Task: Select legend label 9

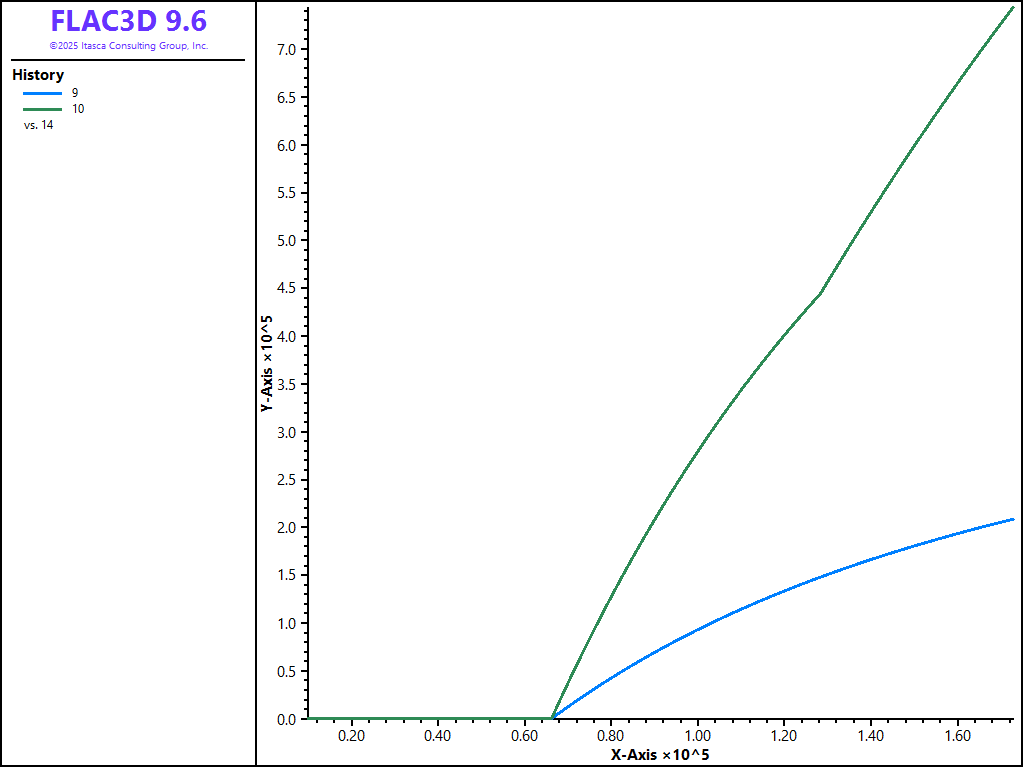Action: (75, 93)
